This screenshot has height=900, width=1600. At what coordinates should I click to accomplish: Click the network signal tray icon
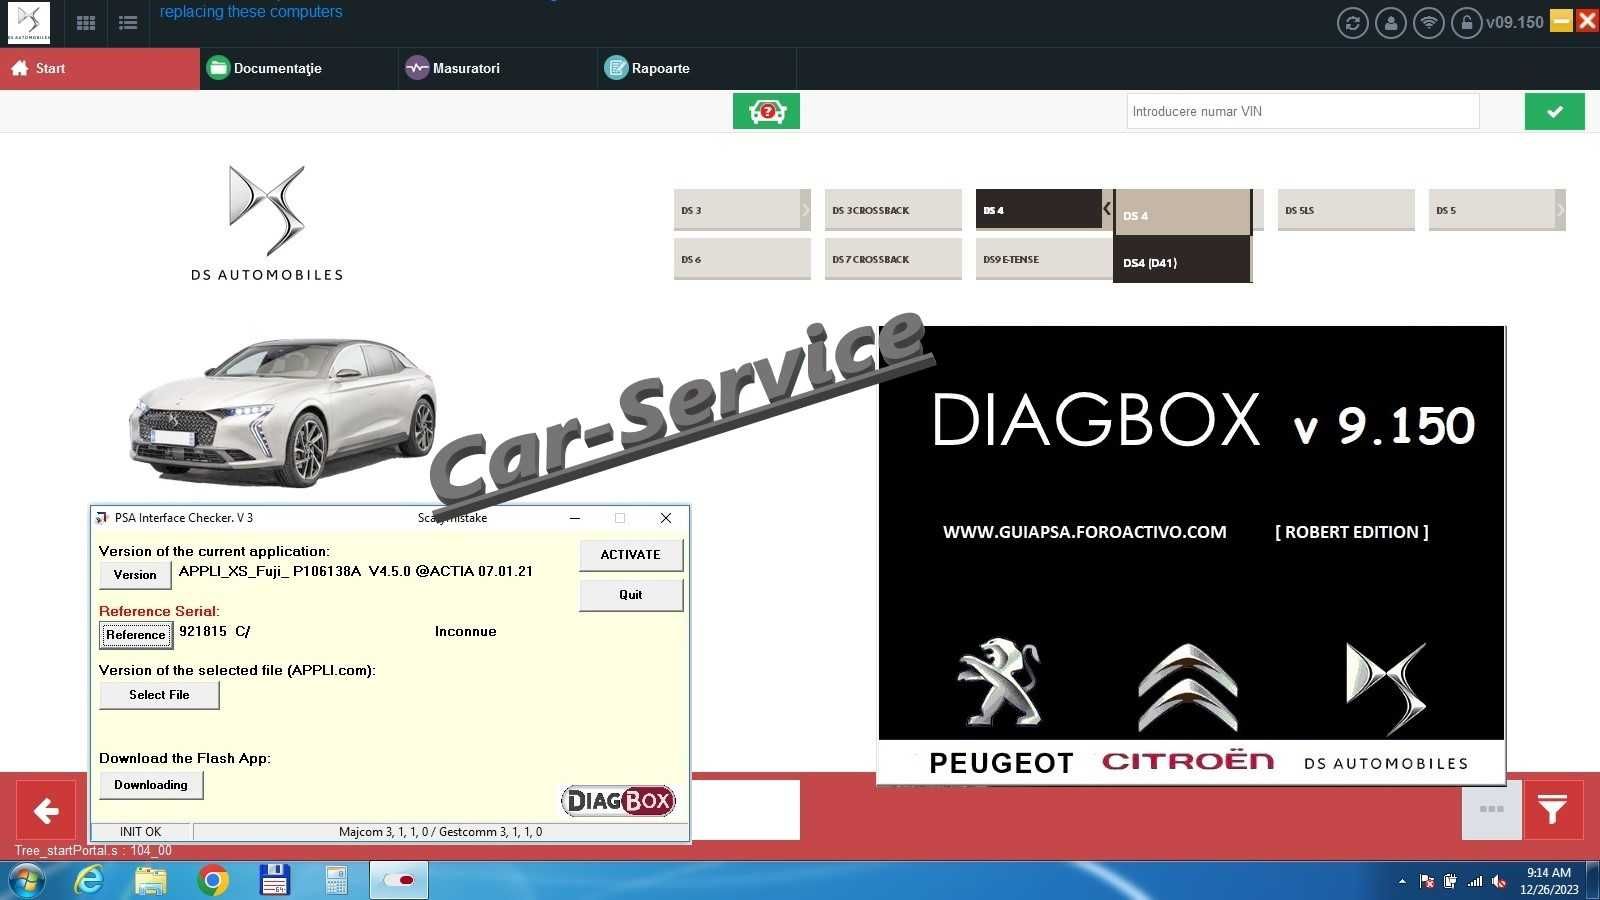tap(1475, 881)
